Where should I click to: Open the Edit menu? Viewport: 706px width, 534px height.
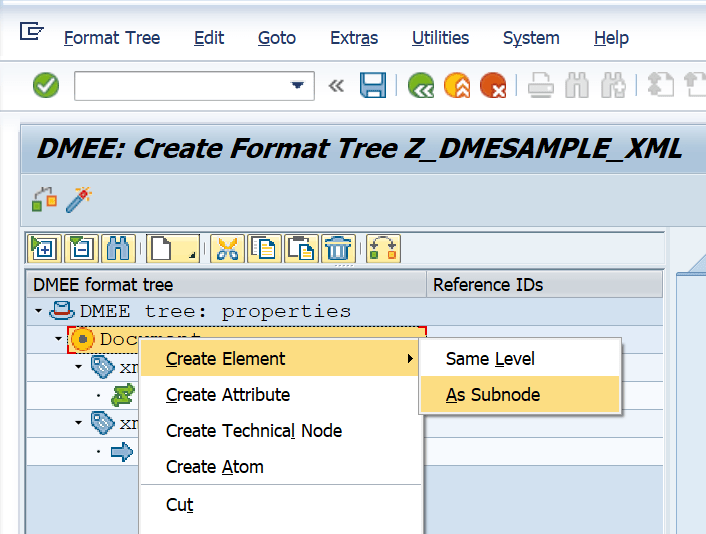click(209, 38)
